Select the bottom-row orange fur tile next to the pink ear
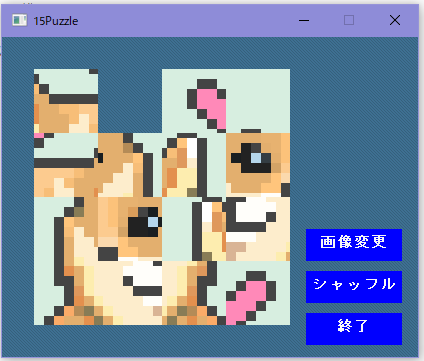 194,293
